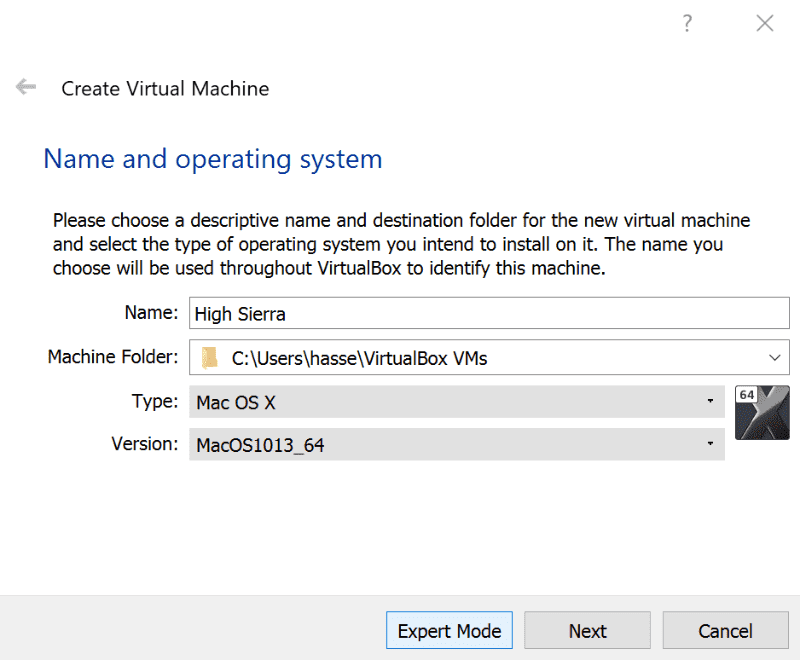Click the OS version preview thumbnail
The height and width of the screenshot is (660, 800).
coord(762,412)
